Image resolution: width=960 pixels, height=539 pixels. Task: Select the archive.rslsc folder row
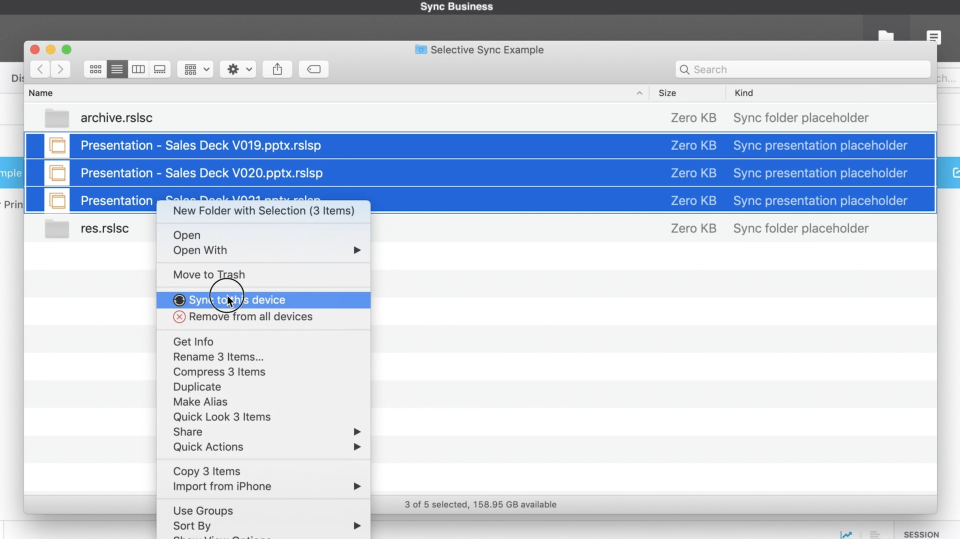(481, 118)
